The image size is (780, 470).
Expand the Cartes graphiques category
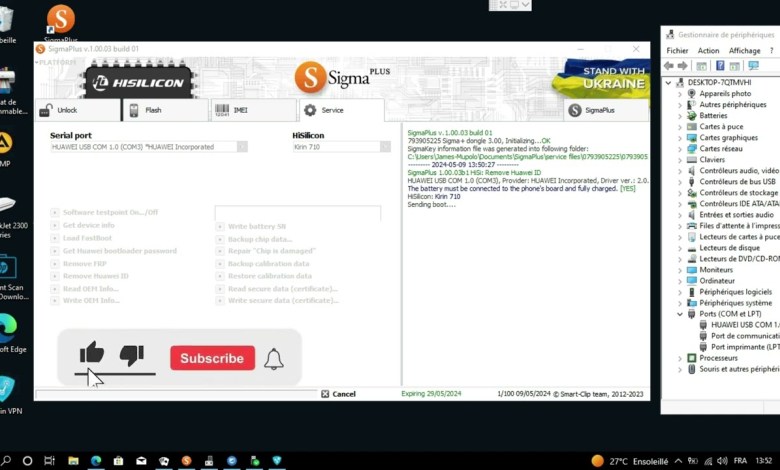point(680,138)
